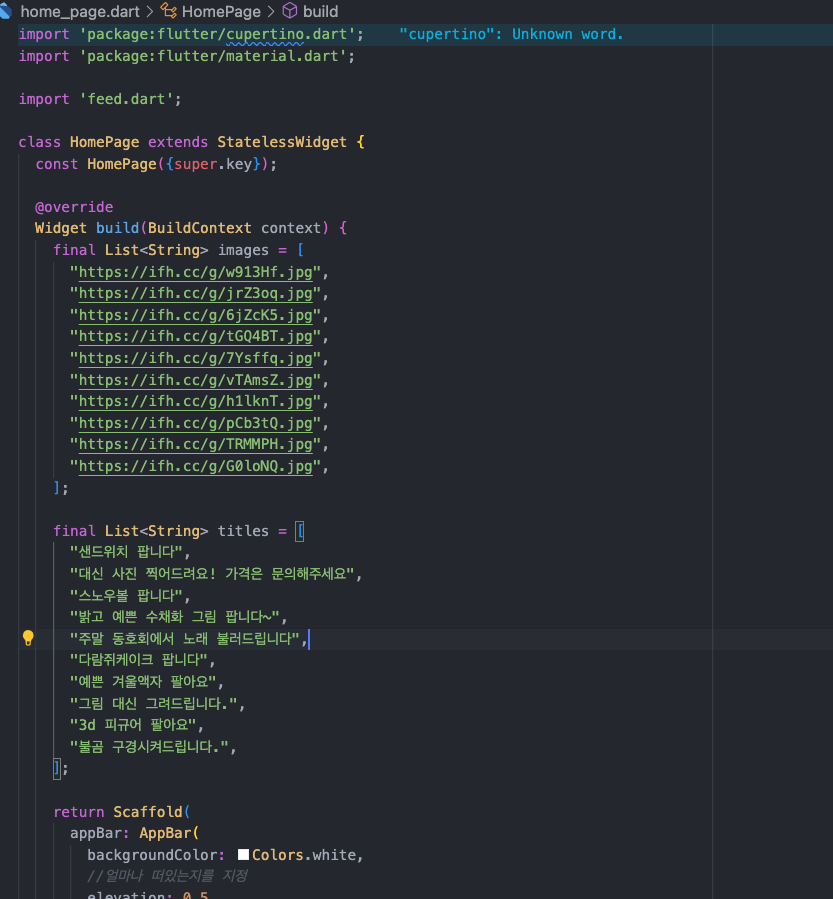Click the Korean comment under backgroundColor
The image size is (833, 899).
click(x=167, y=876)
